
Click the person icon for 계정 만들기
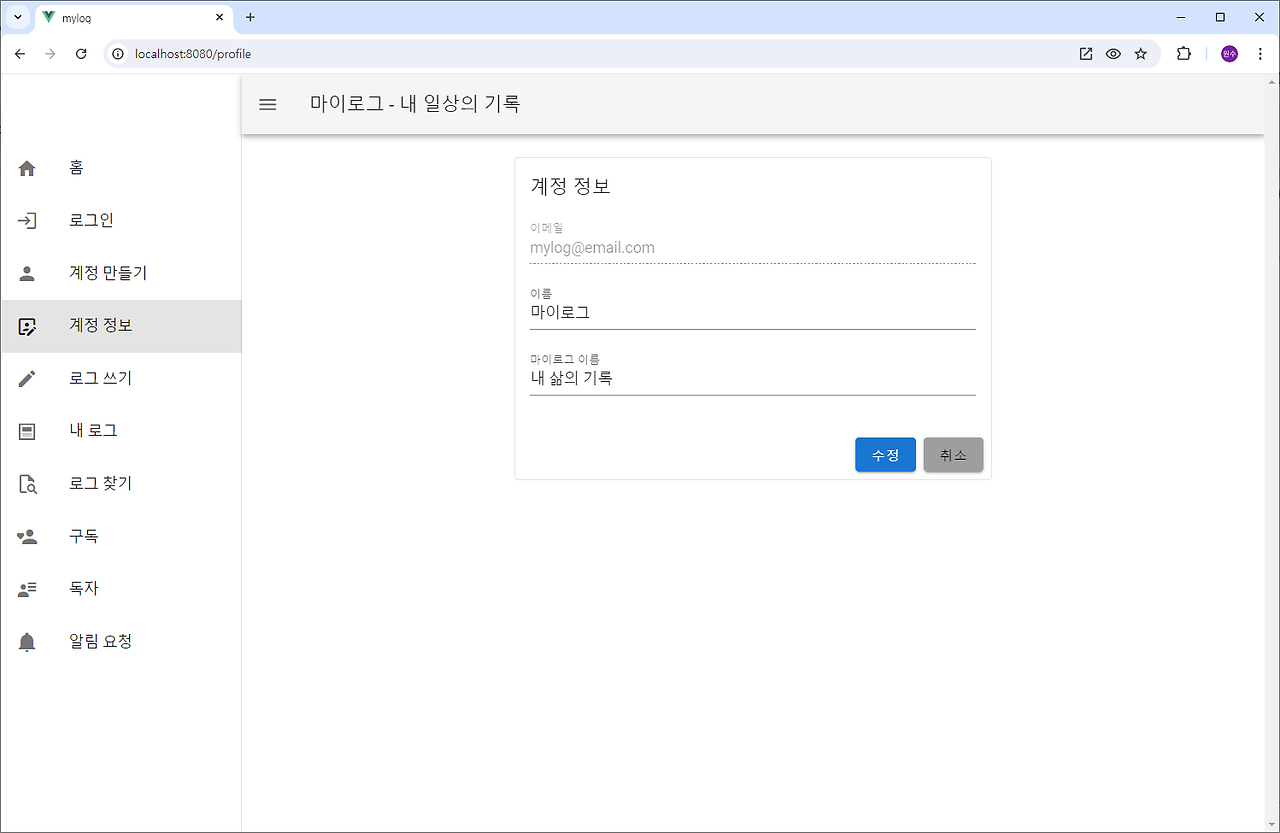coord(27,273)
